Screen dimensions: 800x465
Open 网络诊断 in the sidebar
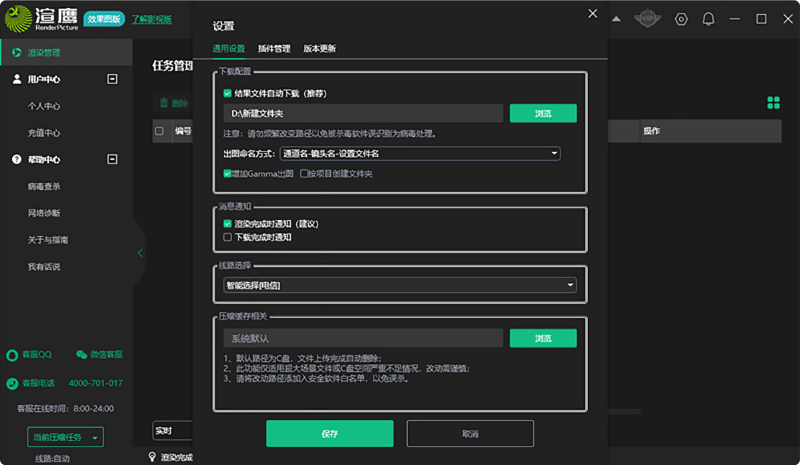(44, 213)
